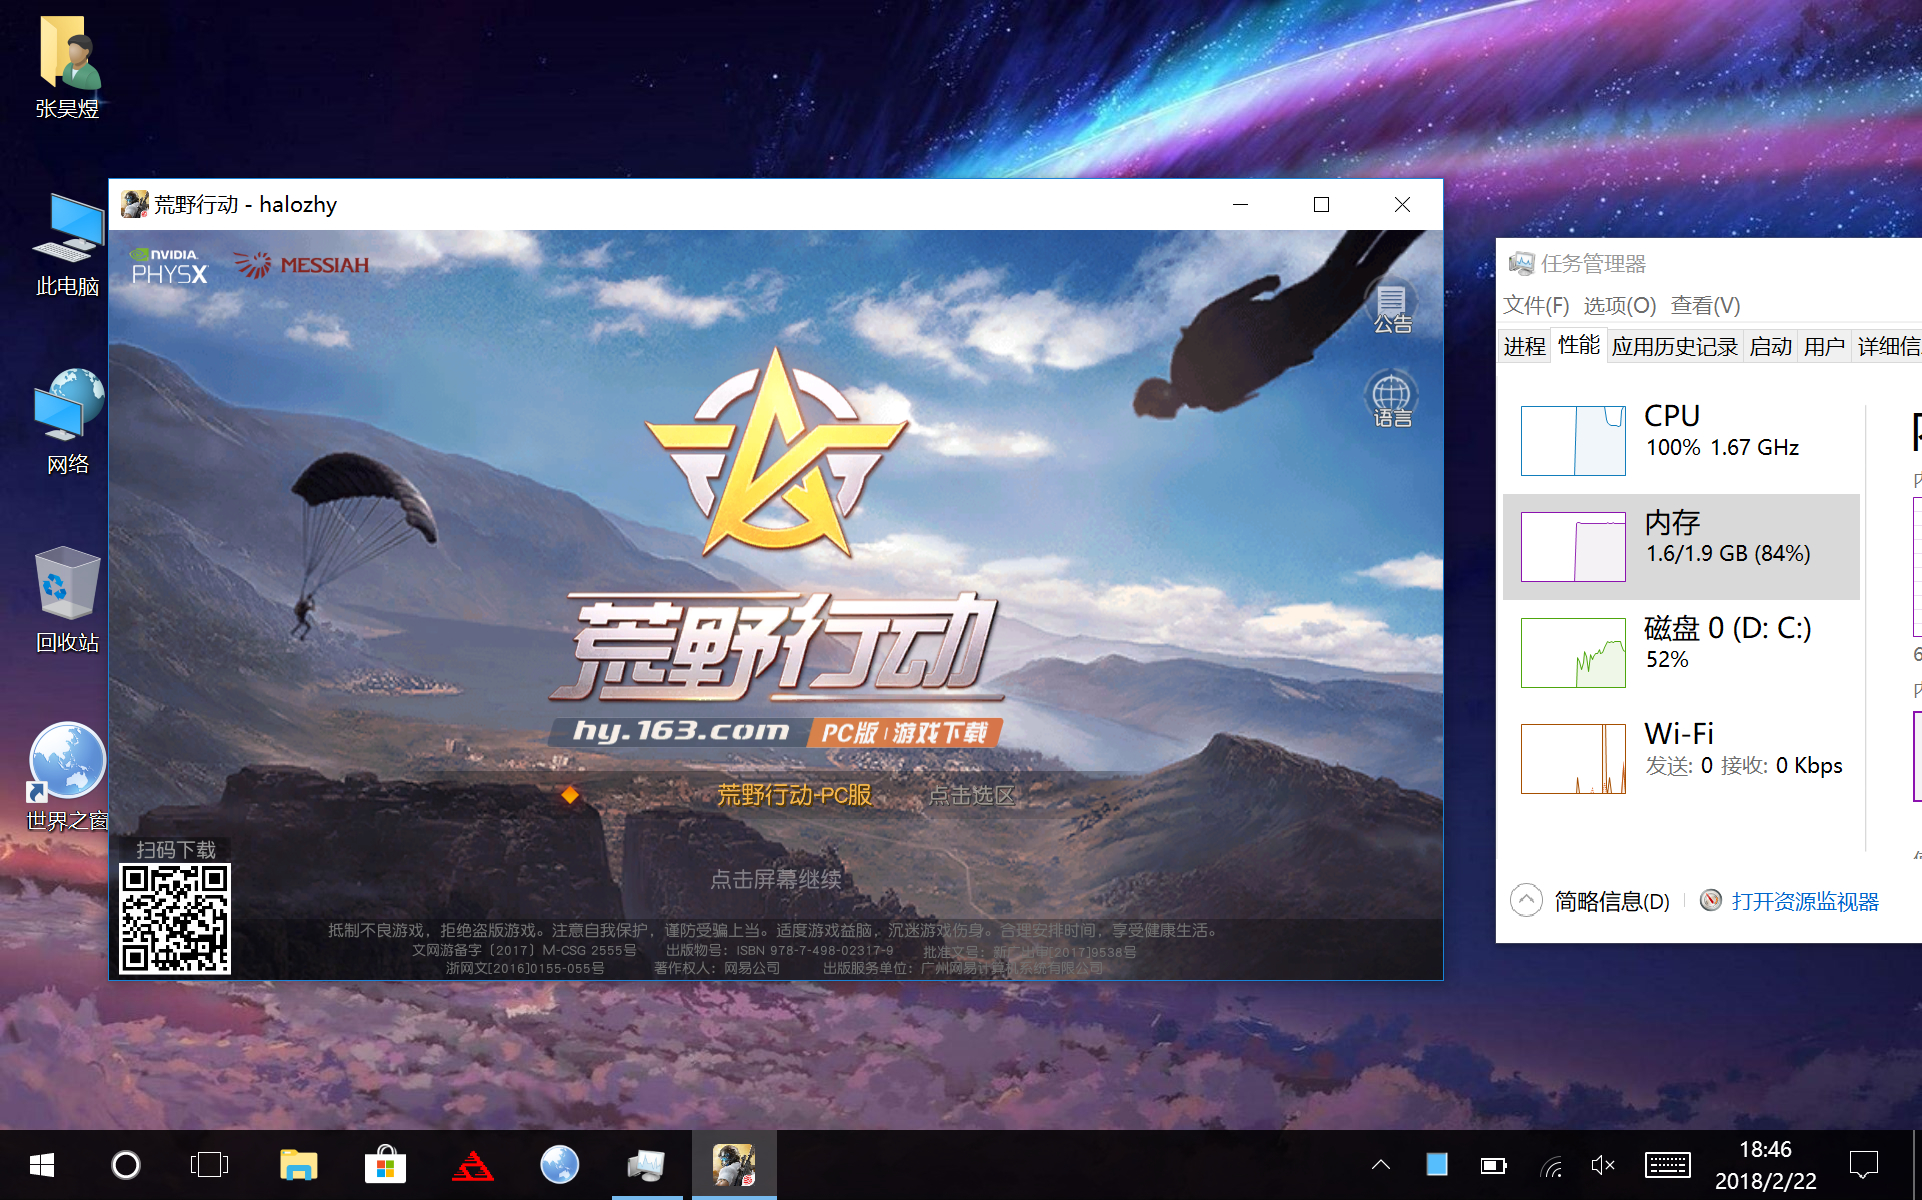This screenshot has width=1922, height=1200.
Task: Show hidden tray icons chevron
Action: click(x=1381, y=1165)
